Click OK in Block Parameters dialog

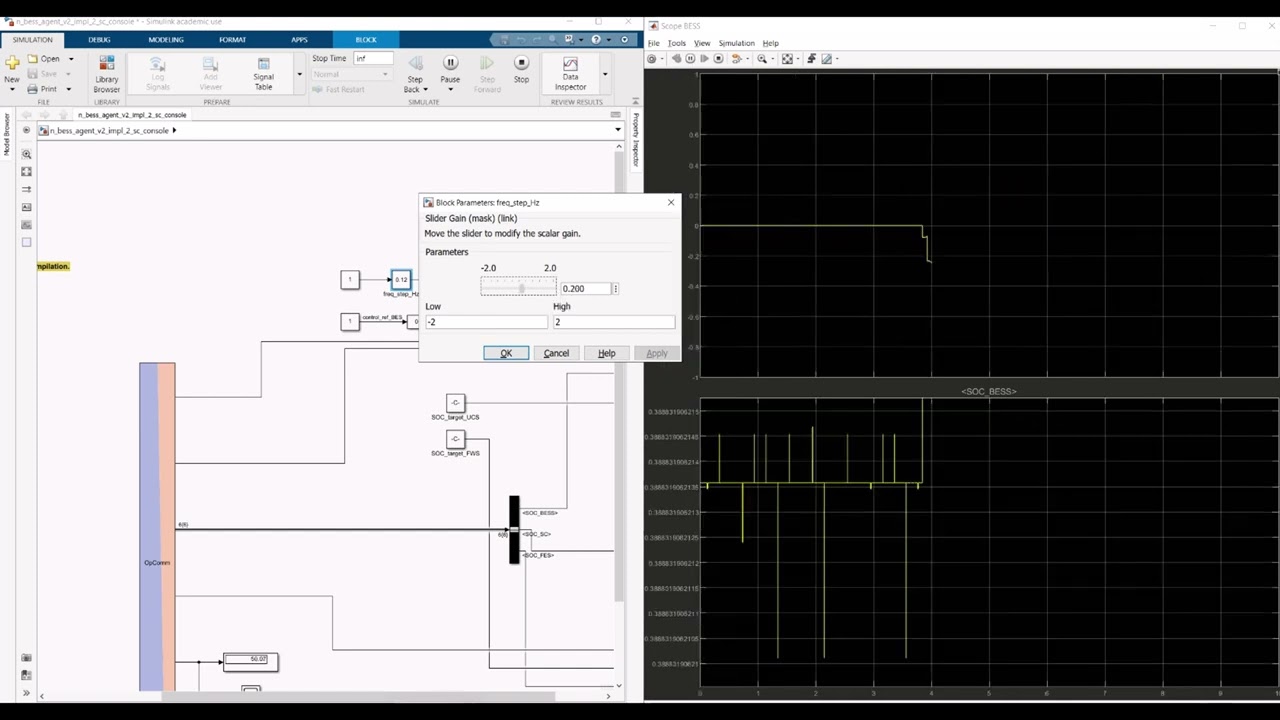pyautogui.click(x=506, y=353)
